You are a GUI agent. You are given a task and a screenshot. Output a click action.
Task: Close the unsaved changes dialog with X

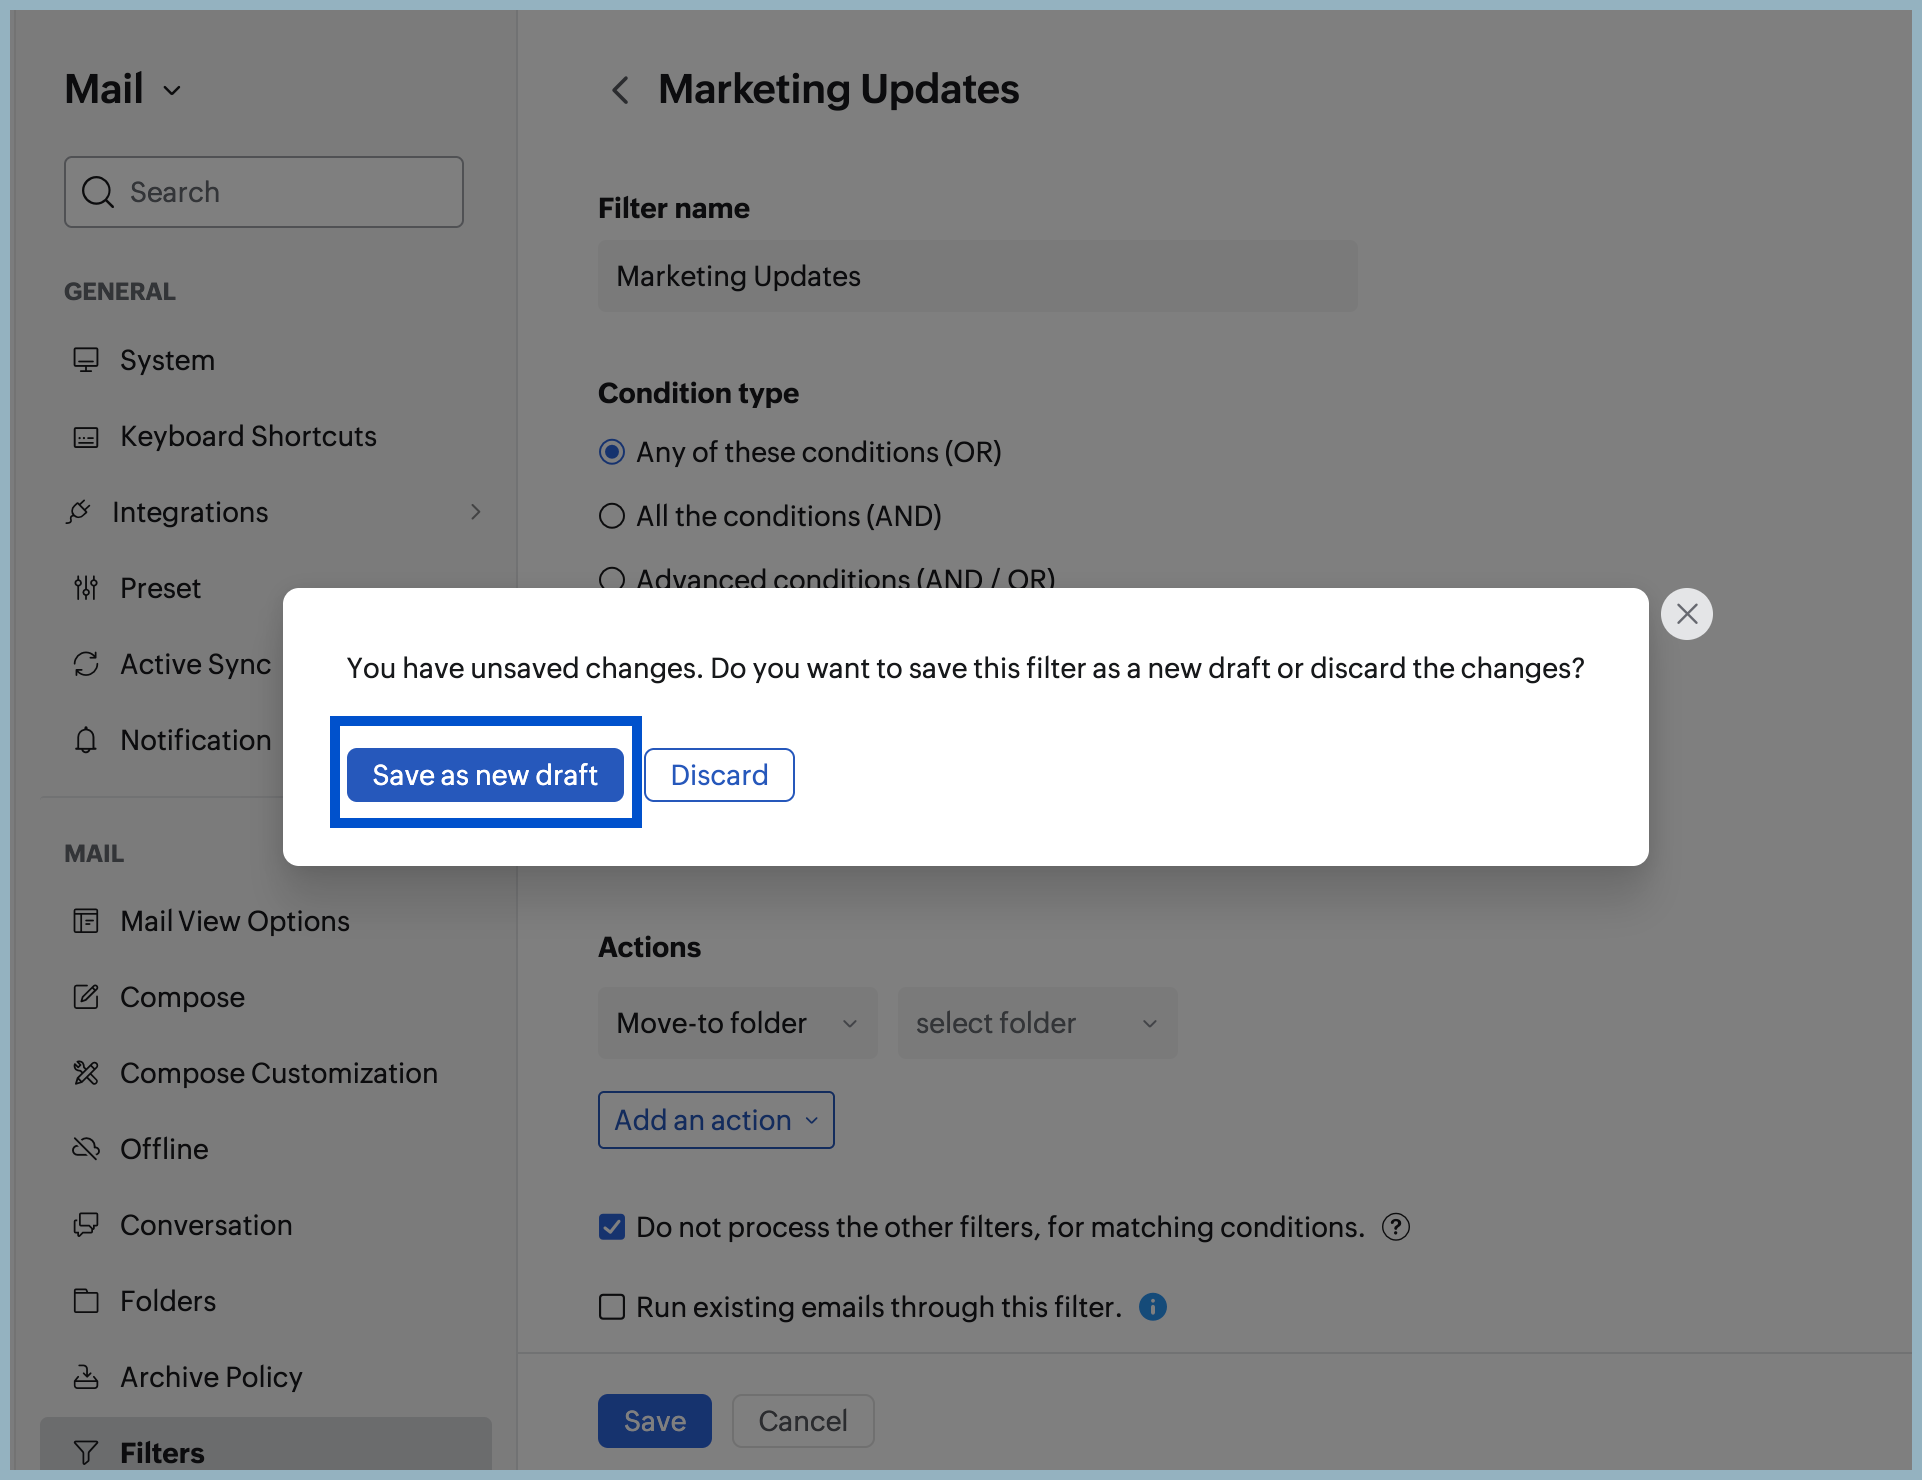1686,614
